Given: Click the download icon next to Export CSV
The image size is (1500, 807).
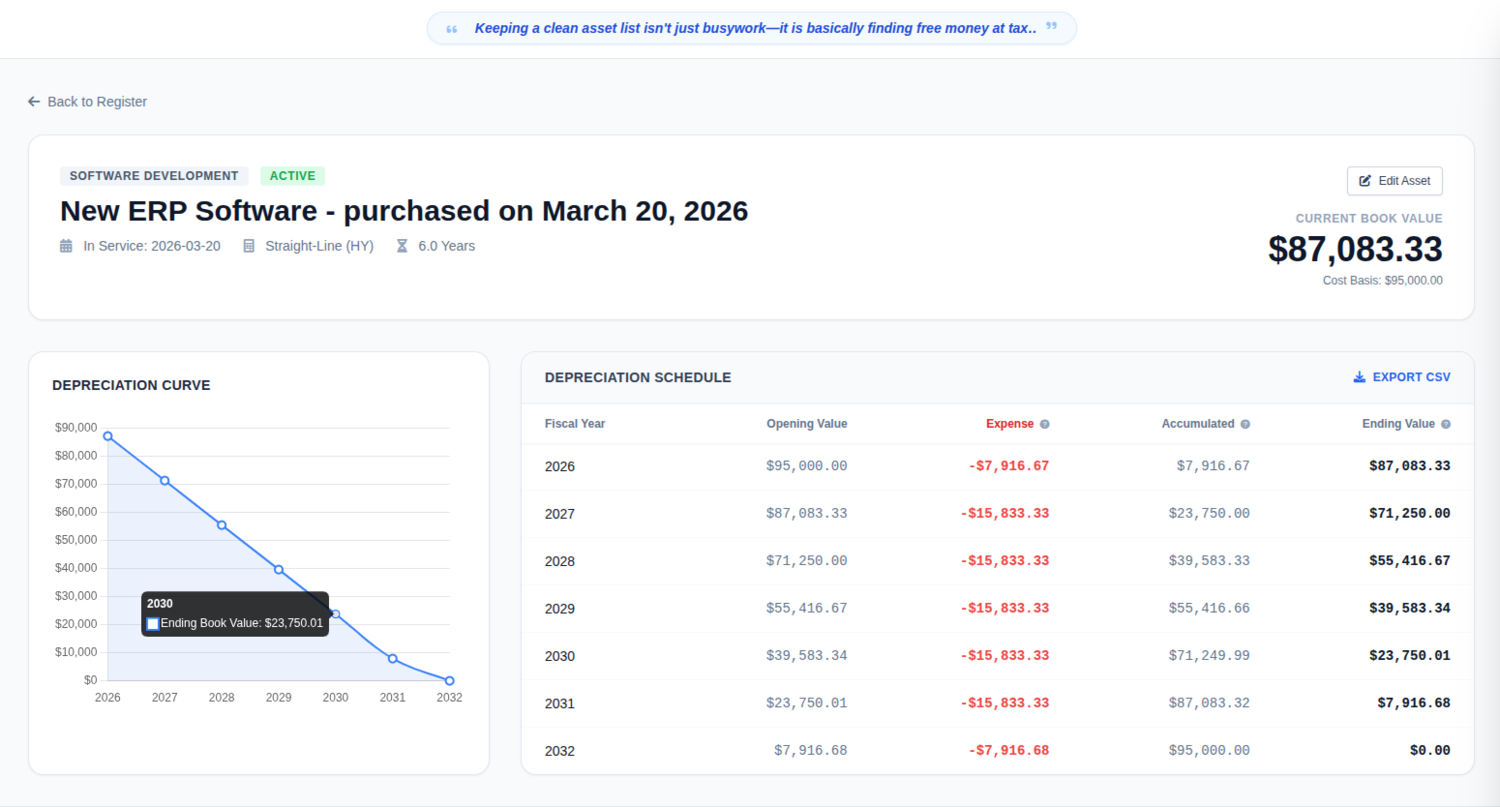Looking at the screenshot, I should [1359, 377].
